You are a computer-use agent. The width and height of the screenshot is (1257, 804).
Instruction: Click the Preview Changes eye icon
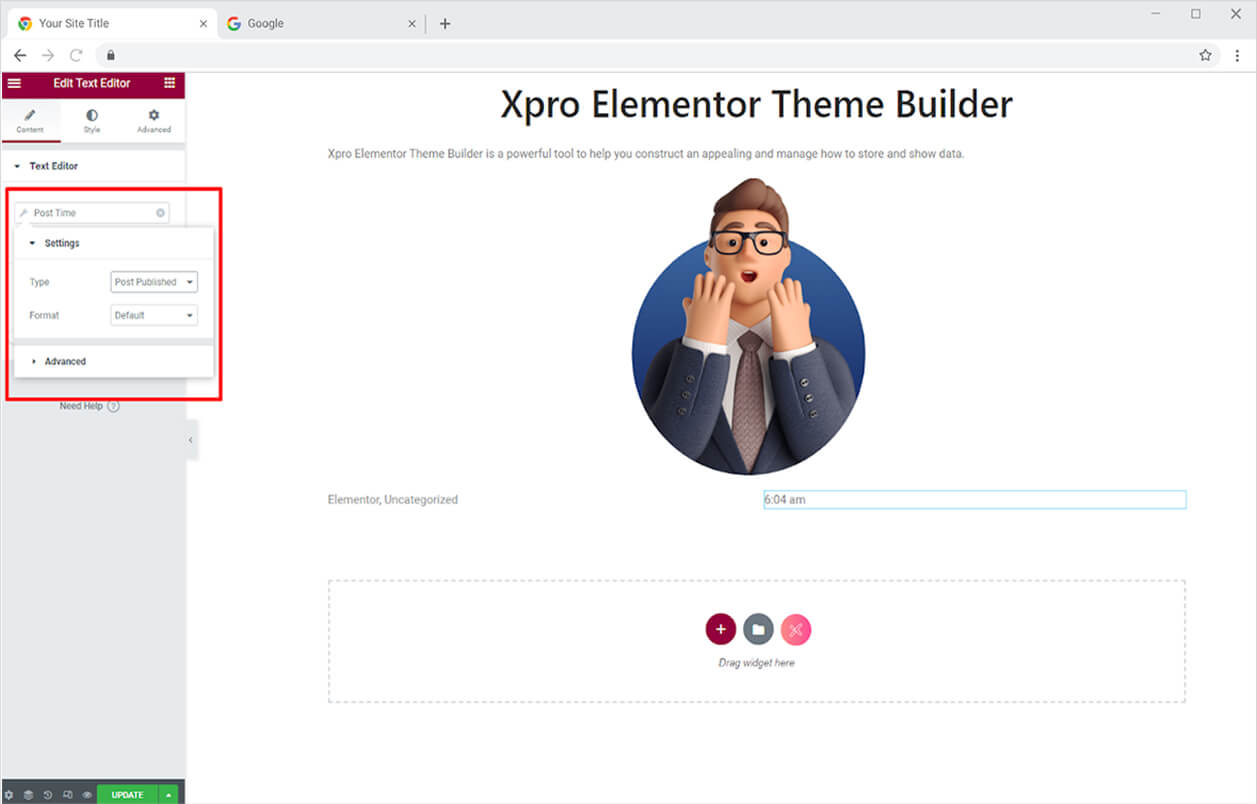pos(87,795)
